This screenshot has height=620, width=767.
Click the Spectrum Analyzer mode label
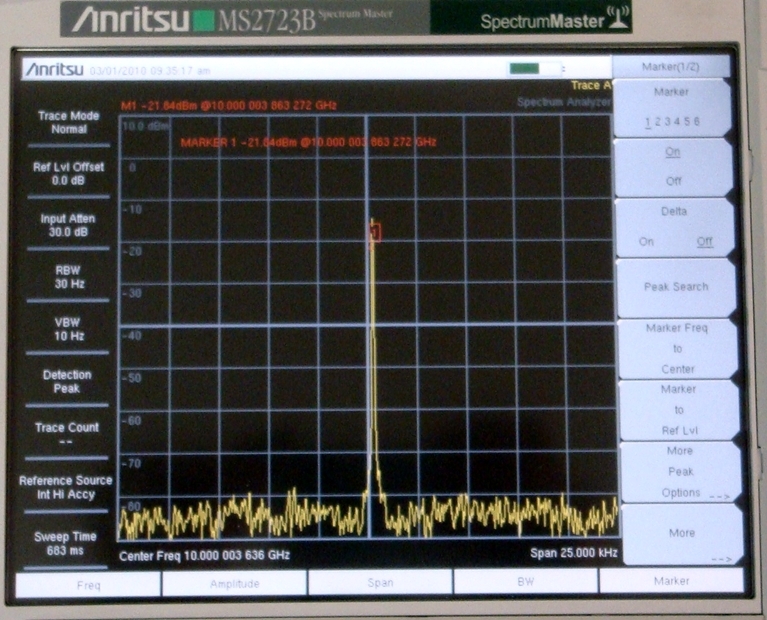tap(564, 102)
